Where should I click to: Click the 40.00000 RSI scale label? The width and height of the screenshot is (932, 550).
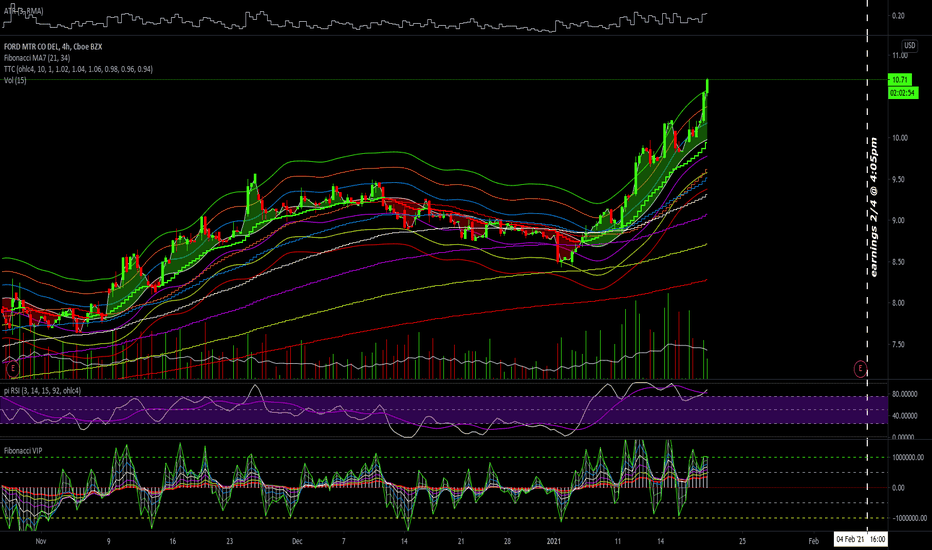904,416
